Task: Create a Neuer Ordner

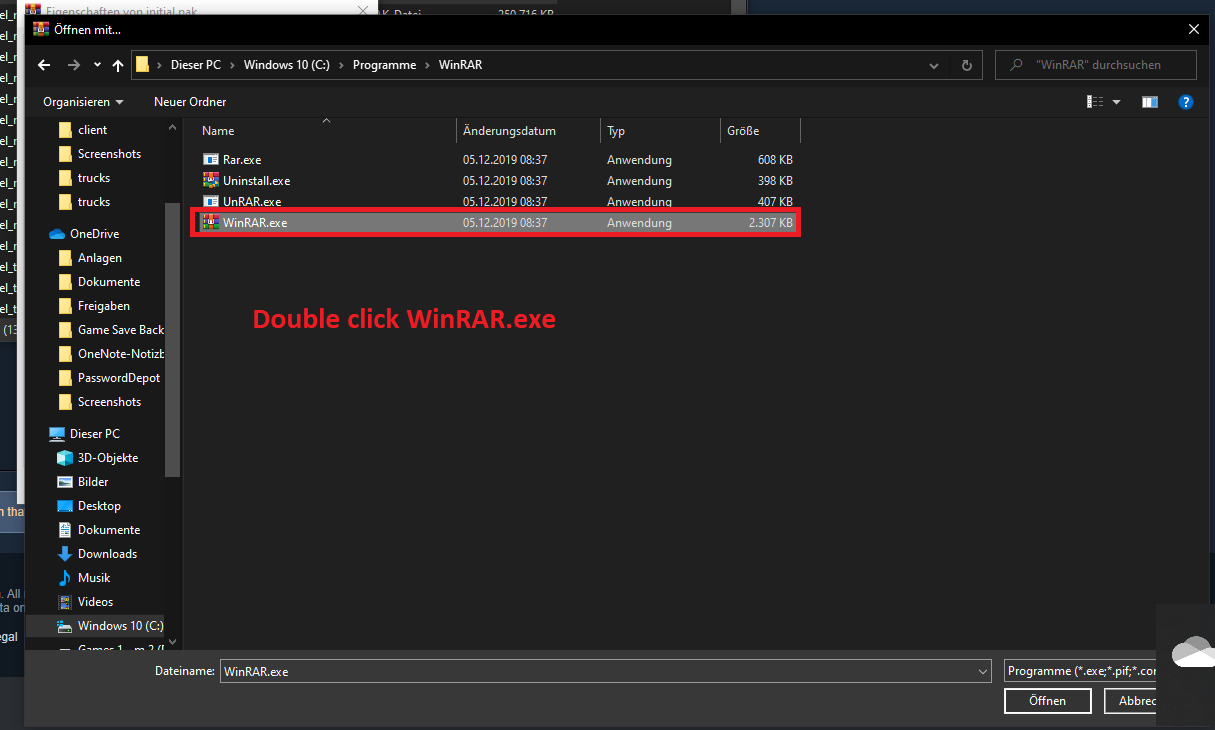Action: (190, 102)
